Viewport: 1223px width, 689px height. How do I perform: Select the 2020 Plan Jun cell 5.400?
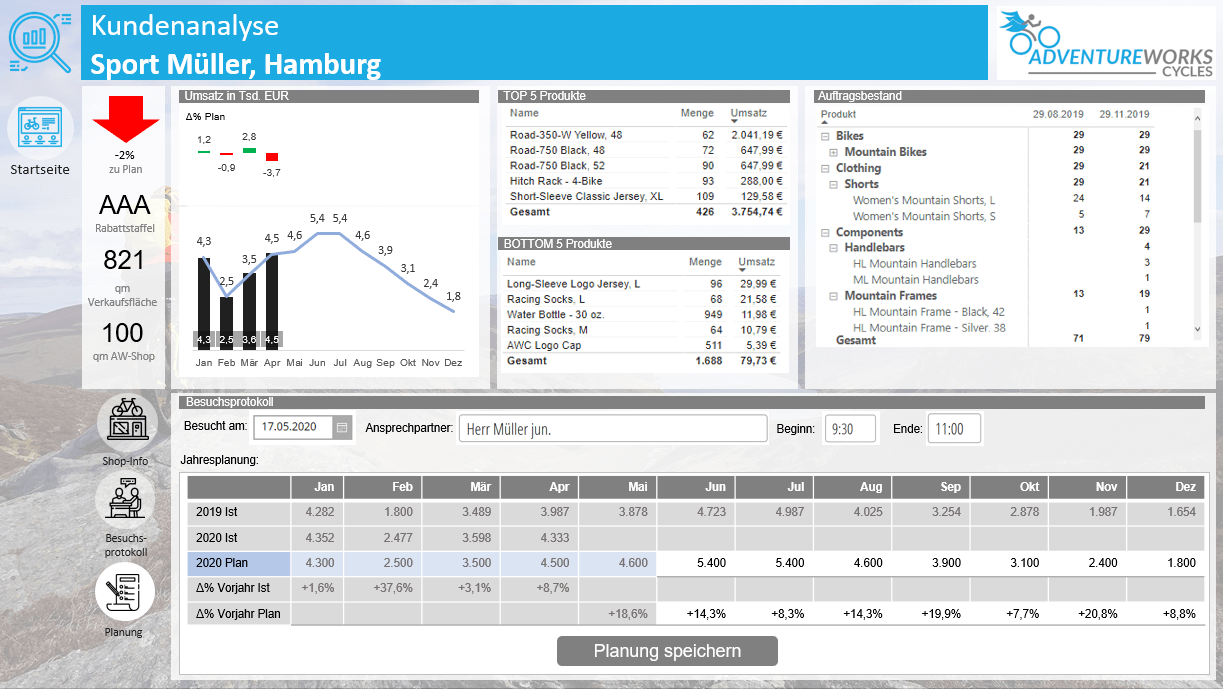coord(696,563)
